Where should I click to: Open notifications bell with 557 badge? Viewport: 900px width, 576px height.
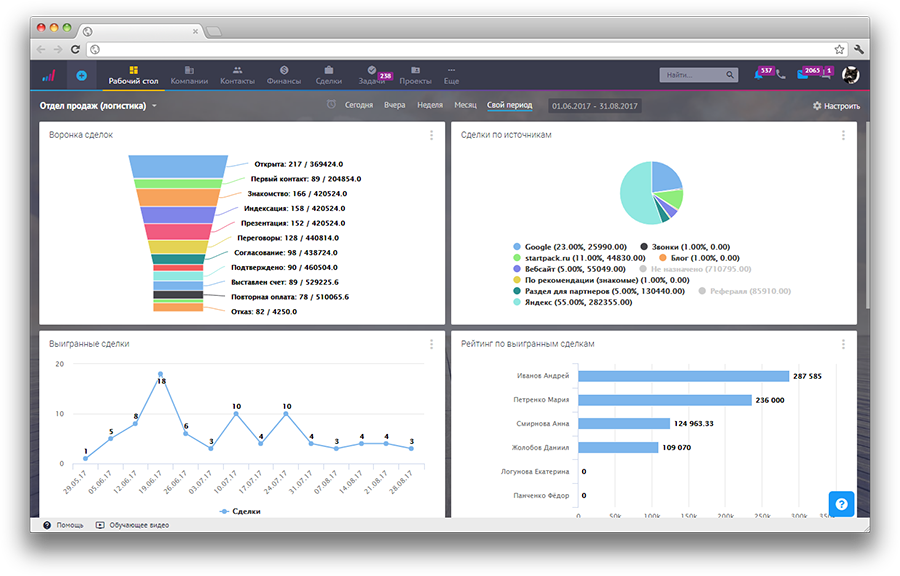(x=759, y=75)
